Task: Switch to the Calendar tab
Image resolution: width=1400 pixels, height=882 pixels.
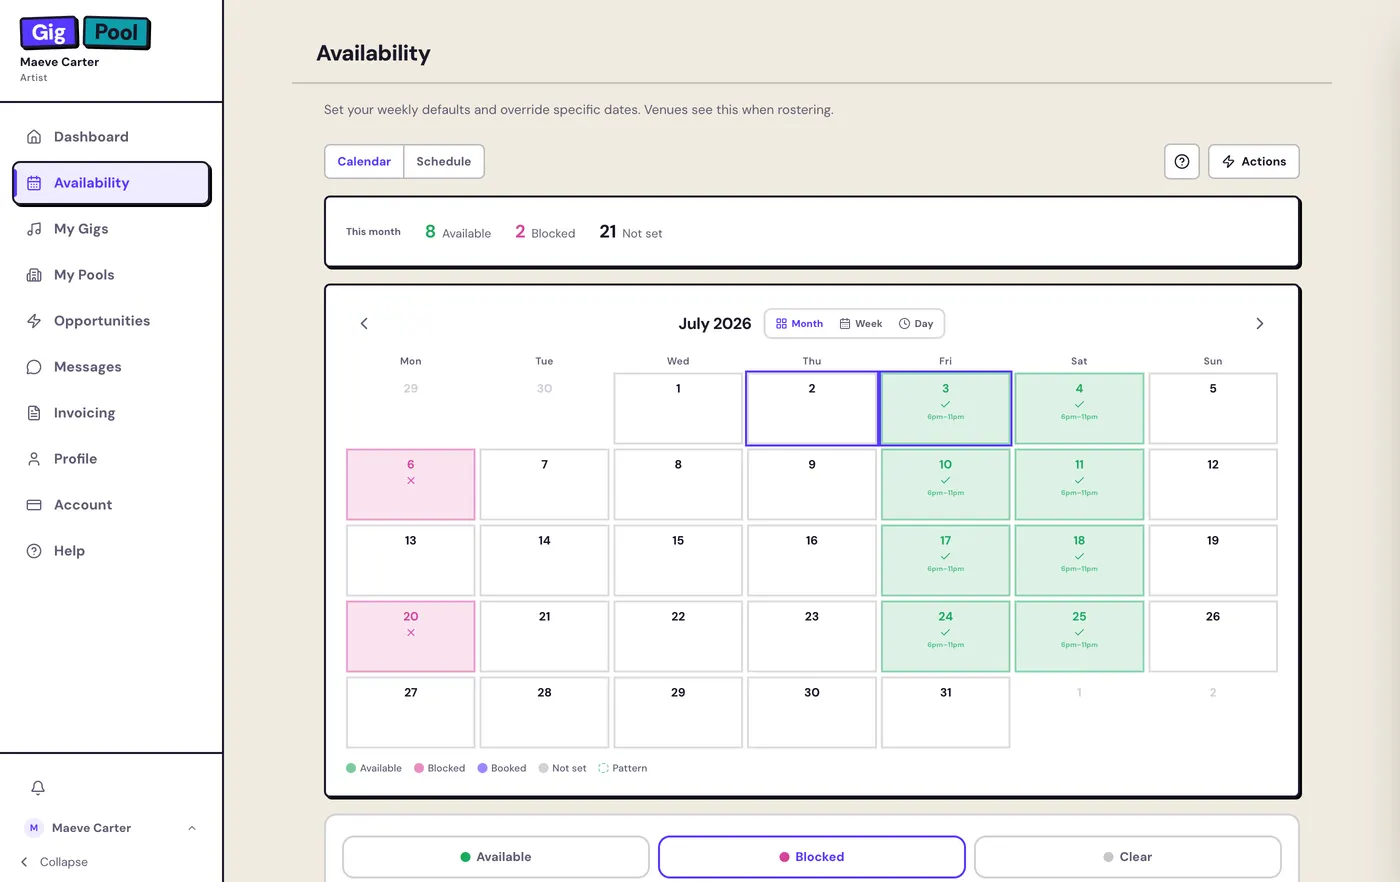Action: 364,161
